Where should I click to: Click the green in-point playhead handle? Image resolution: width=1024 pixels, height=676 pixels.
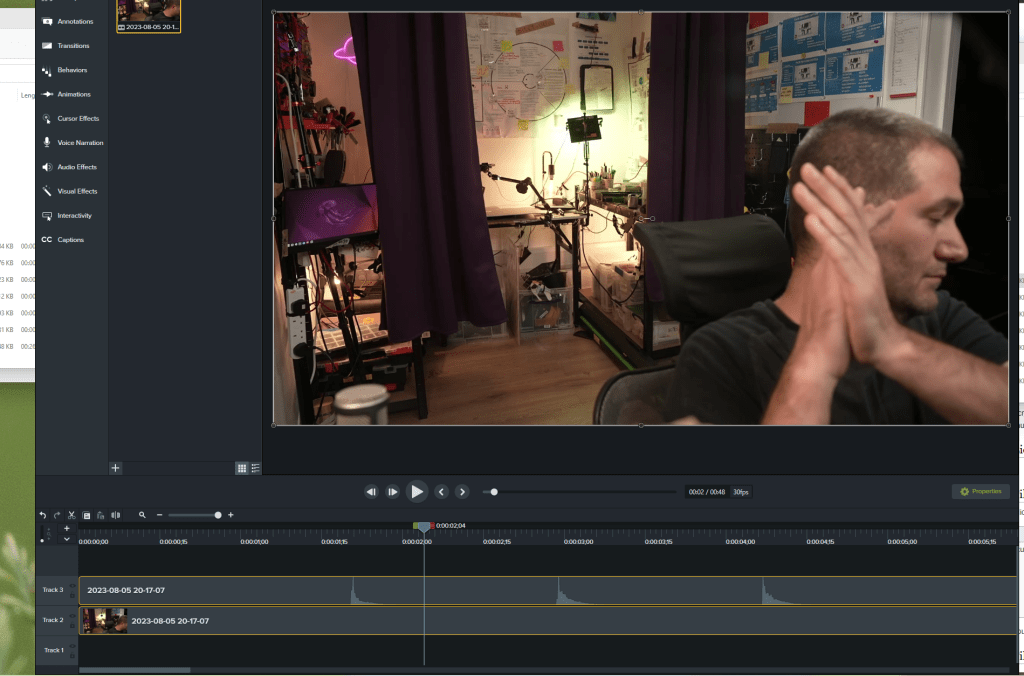coord(416,526)
